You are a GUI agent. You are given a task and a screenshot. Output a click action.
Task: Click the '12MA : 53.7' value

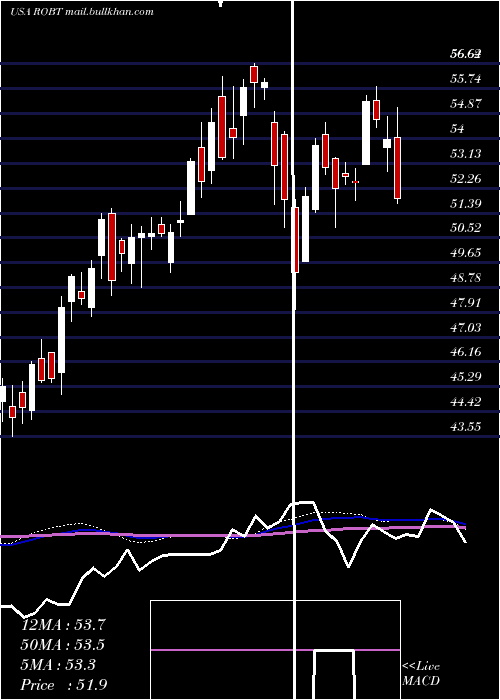[x=63, y=625]
